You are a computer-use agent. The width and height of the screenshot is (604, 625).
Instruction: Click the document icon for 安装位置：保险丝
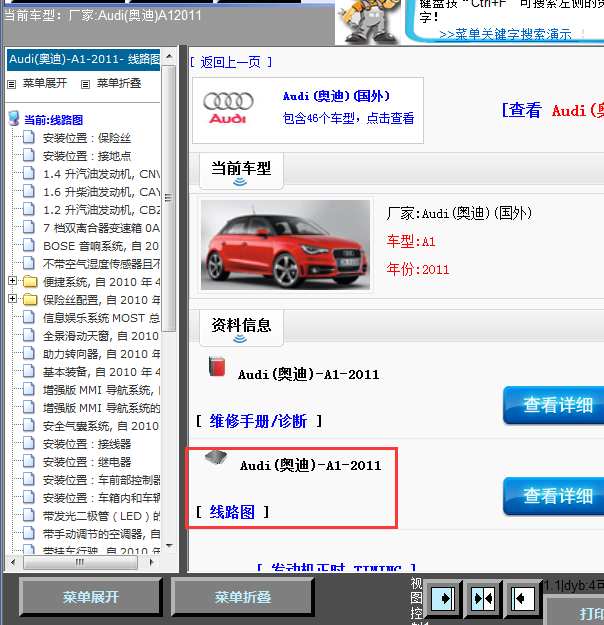point(29,137)
